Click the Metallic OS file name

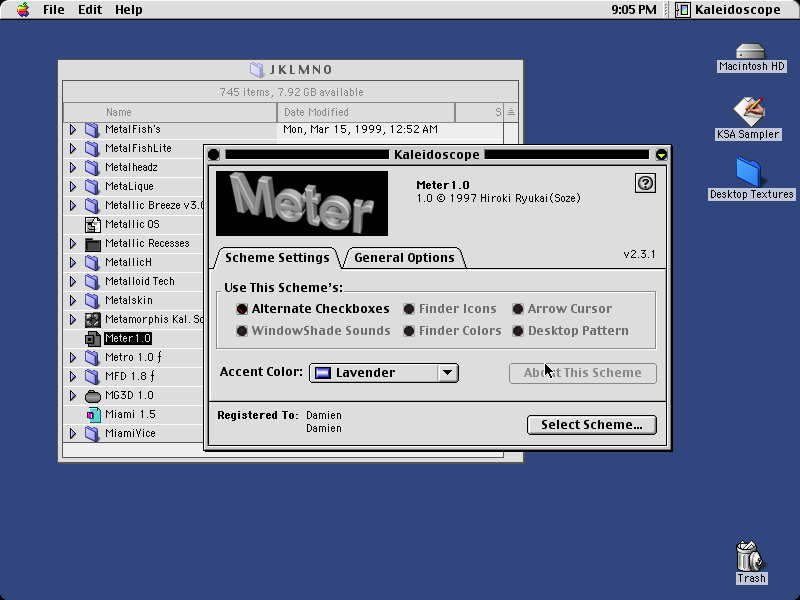click(x=132, y=224)
